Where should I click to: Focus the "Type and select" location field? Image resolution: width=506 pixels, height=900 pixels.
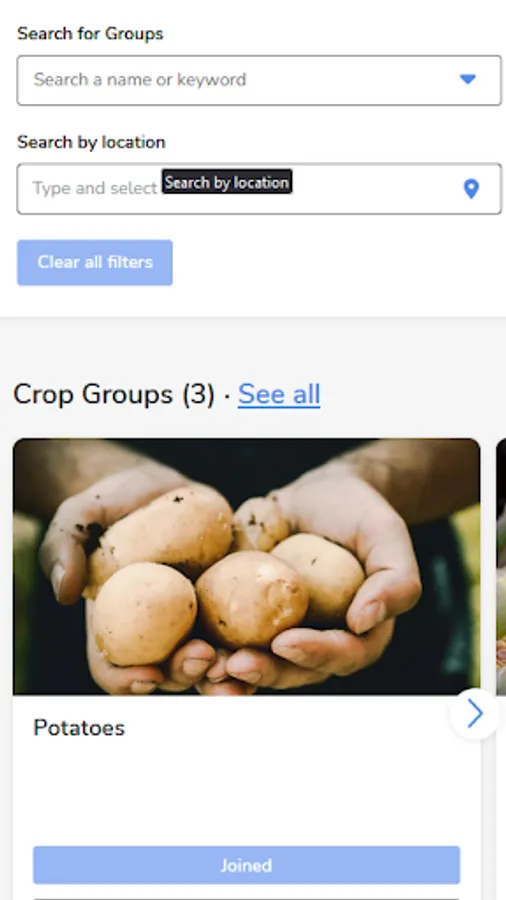coord(259,189)
